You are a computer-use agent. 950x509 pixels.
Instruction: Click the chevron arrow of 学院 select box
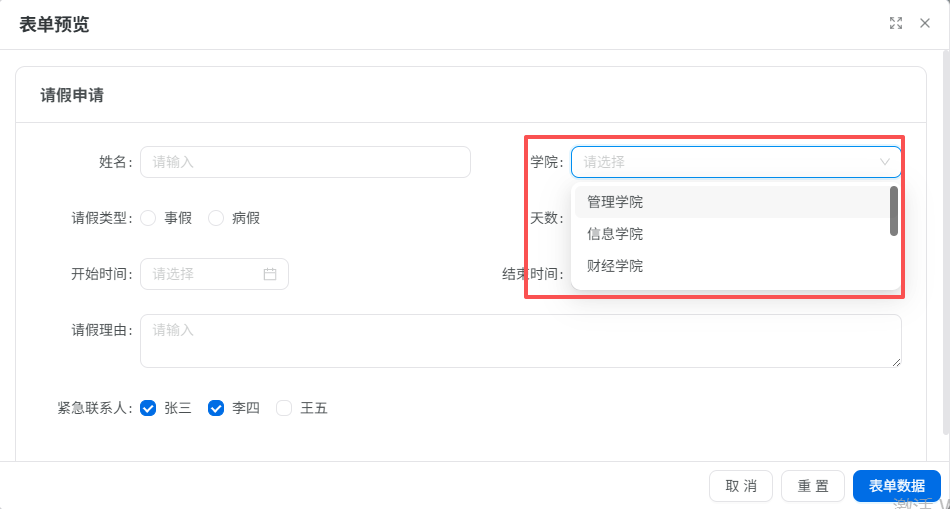point(885,162)
